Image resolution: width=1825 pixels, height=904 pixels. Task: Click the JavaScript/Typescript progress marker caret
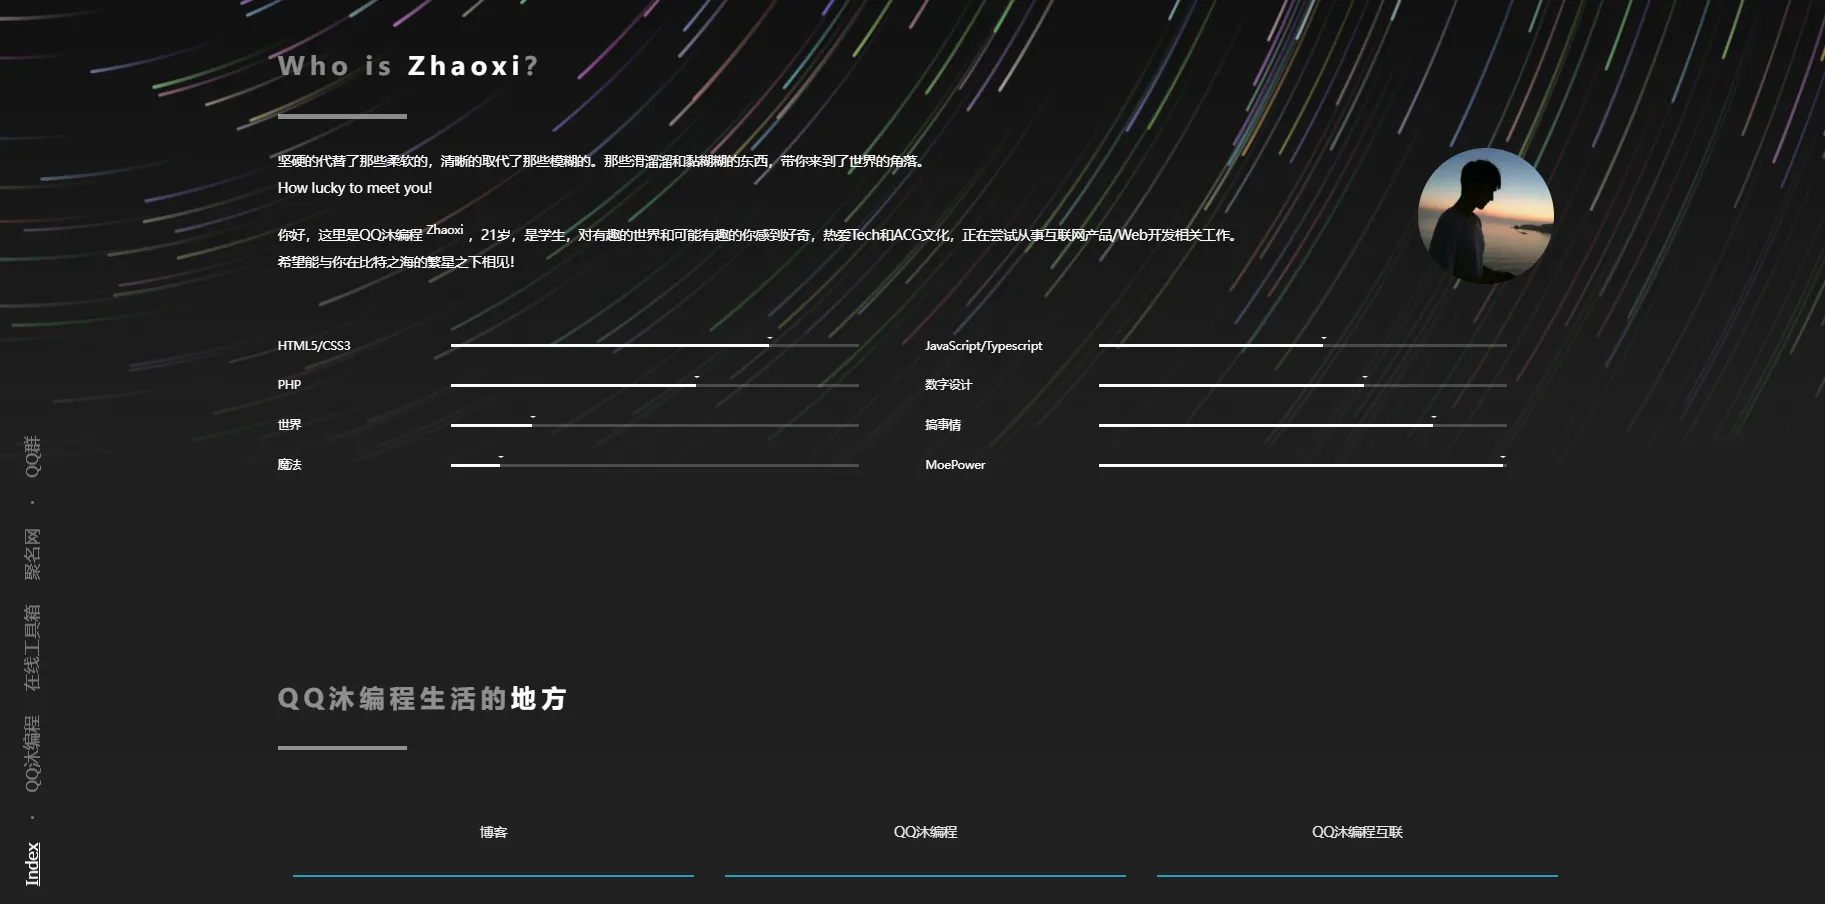coord(1322,339)
